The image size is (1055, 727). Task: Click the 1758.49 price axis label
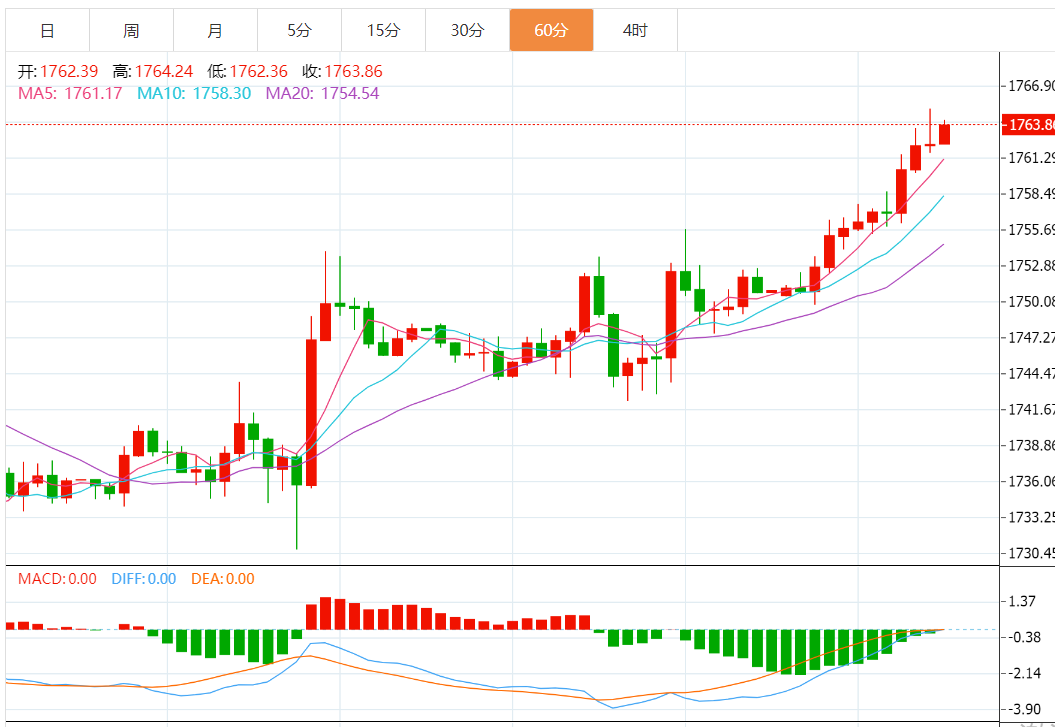(1031, 194)
